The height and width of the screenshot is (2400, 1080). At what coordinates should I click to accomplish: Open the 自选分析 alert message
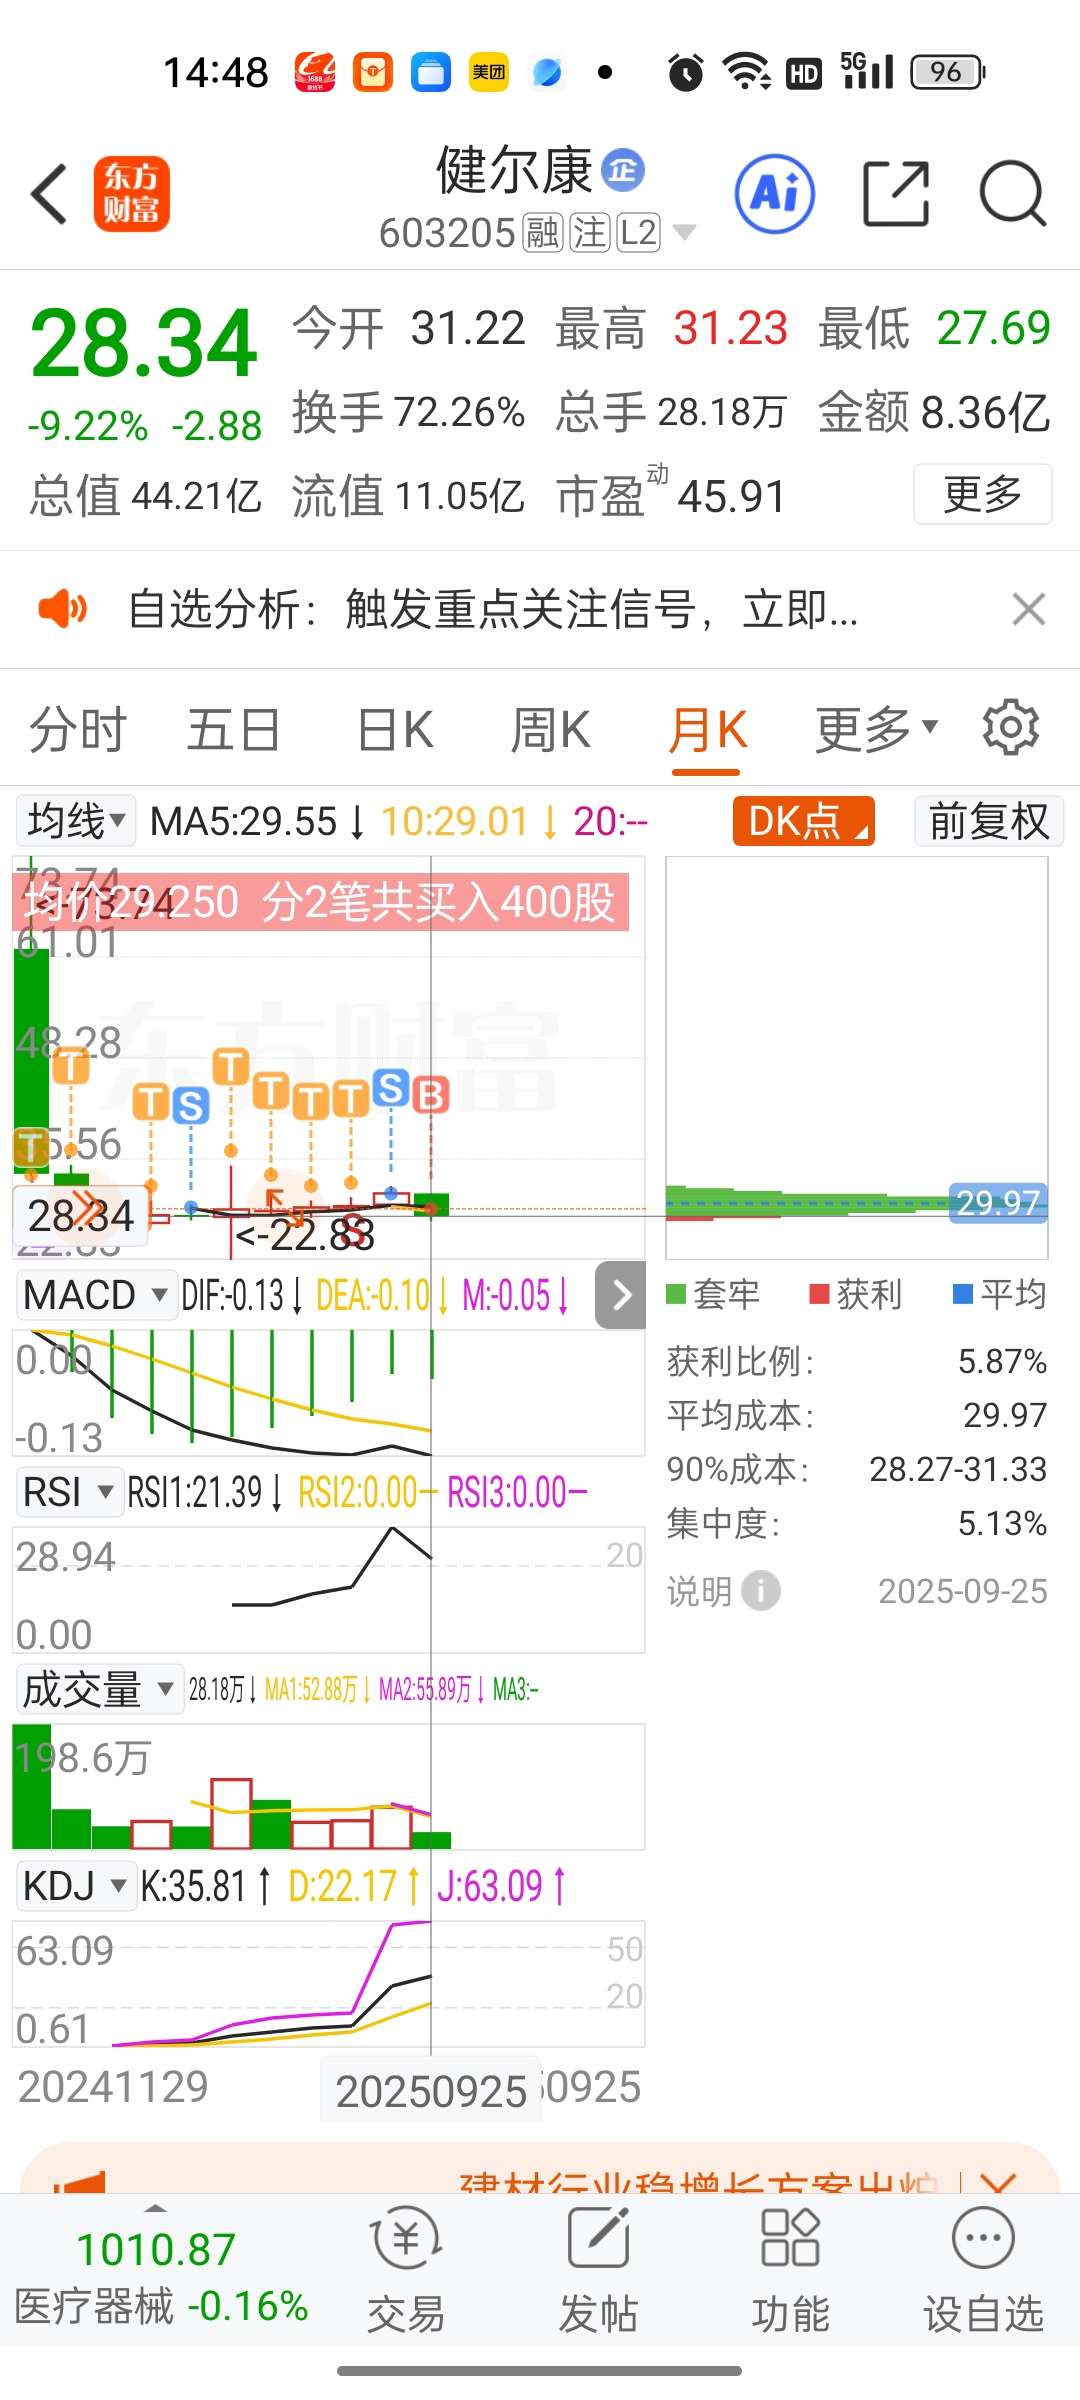(493, 609)
